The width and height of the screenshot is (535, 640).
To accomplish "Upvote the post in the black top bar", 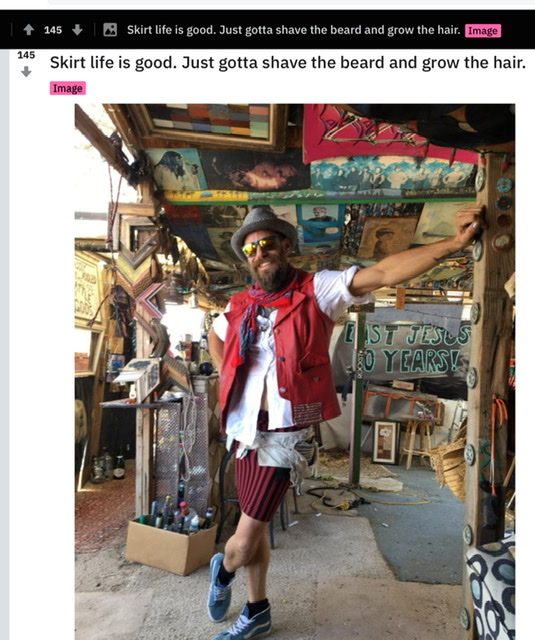I will [29, 30].
